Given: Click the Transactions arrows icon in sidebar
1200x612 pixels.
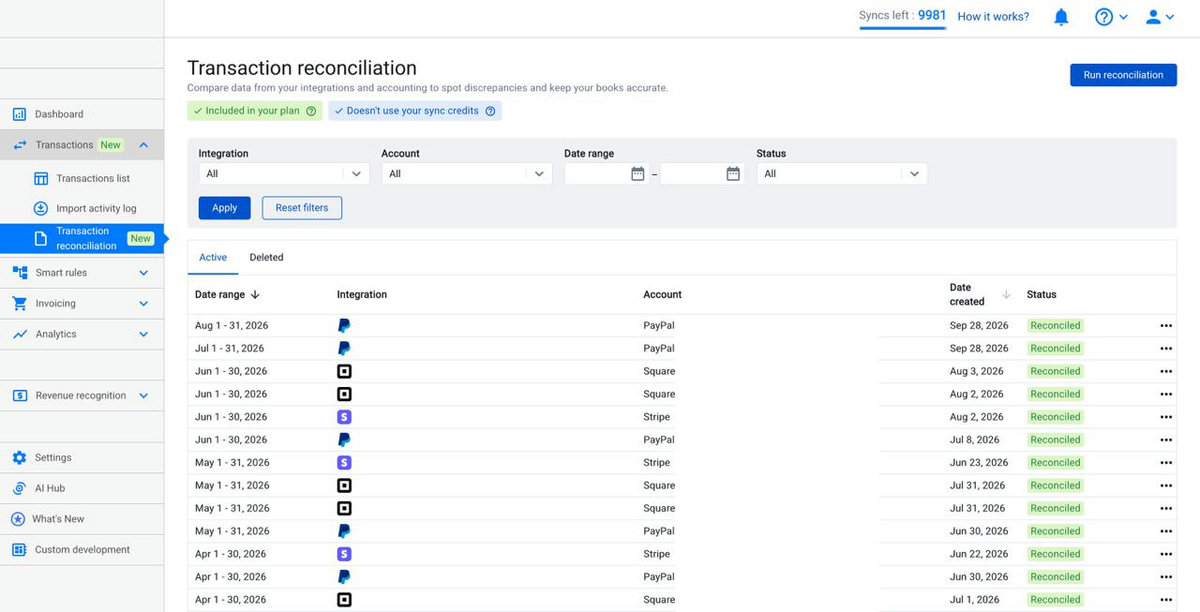Looking at the screenshot, I should click(19, 145).
